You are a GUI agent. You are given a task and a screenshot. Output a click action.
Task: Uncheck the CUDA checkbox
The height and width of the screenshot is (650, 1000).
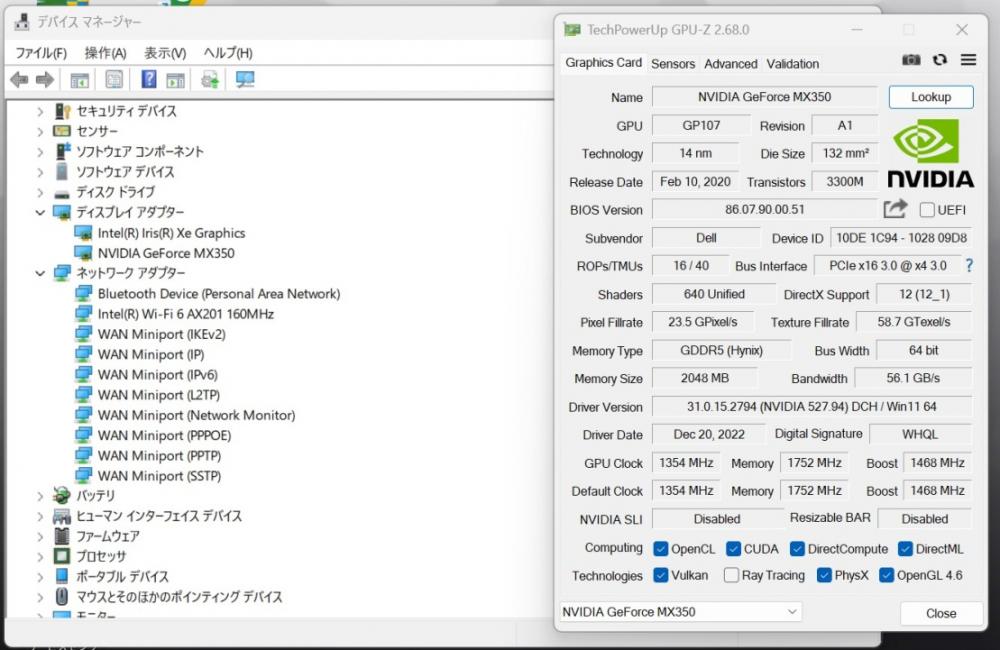pyautogui.click(x=733, y=549)
